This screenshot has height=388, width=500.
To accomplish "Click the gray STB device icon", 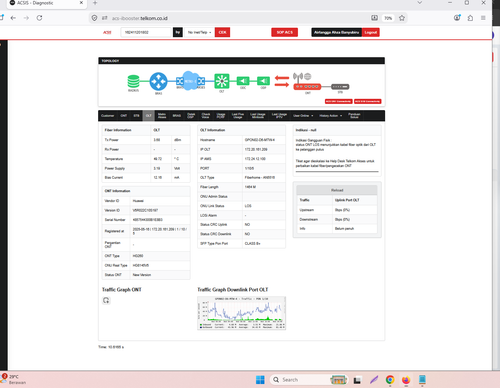I will 340,87.
